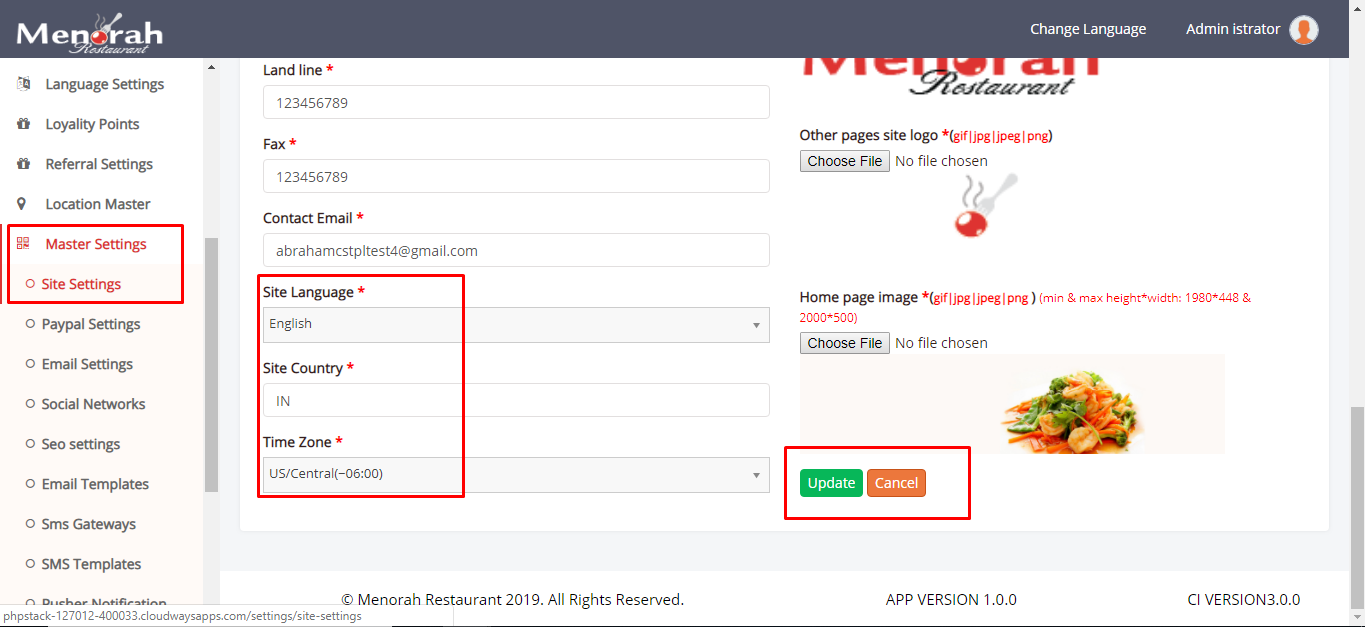Open Paypal Settings in sidebar
Image resolution: width=1365 pixels, height=627 pixels.
pyautogui.click(x=90, y=324)
